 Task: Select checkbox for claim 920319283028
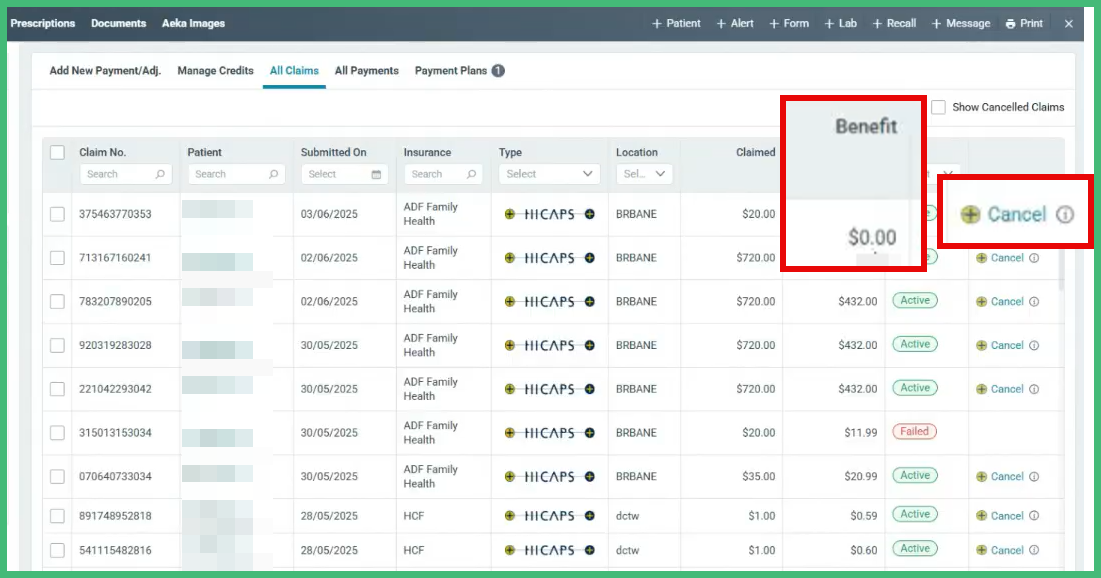tap(58, 345)
